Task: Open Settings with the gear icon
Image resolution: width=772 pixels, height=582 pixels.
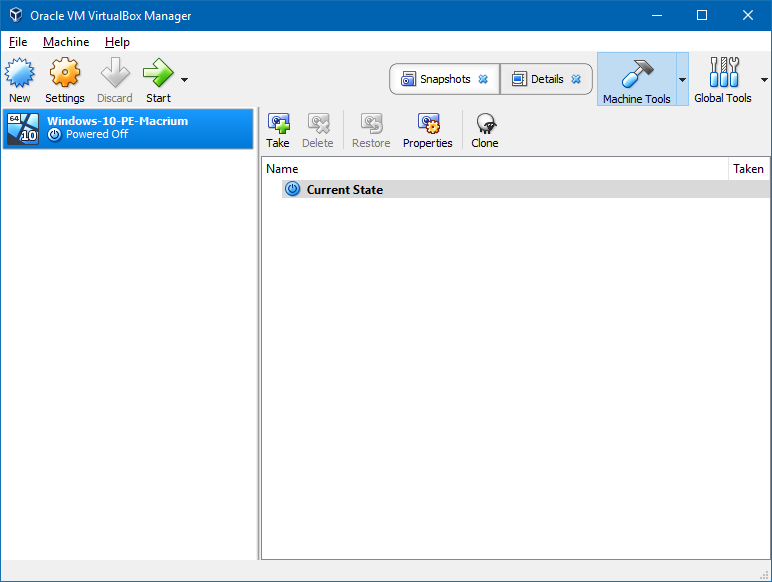Action: (x=64, y=73)
